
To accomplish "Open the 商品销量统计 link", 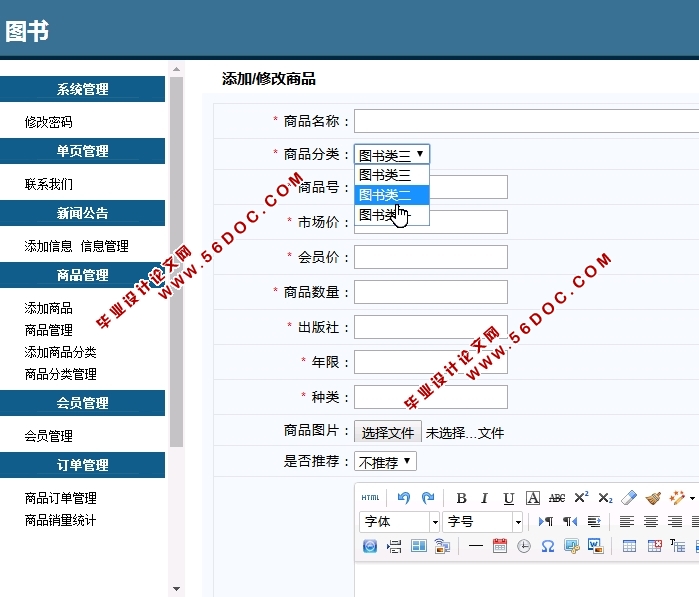I will tap(61, 520).
